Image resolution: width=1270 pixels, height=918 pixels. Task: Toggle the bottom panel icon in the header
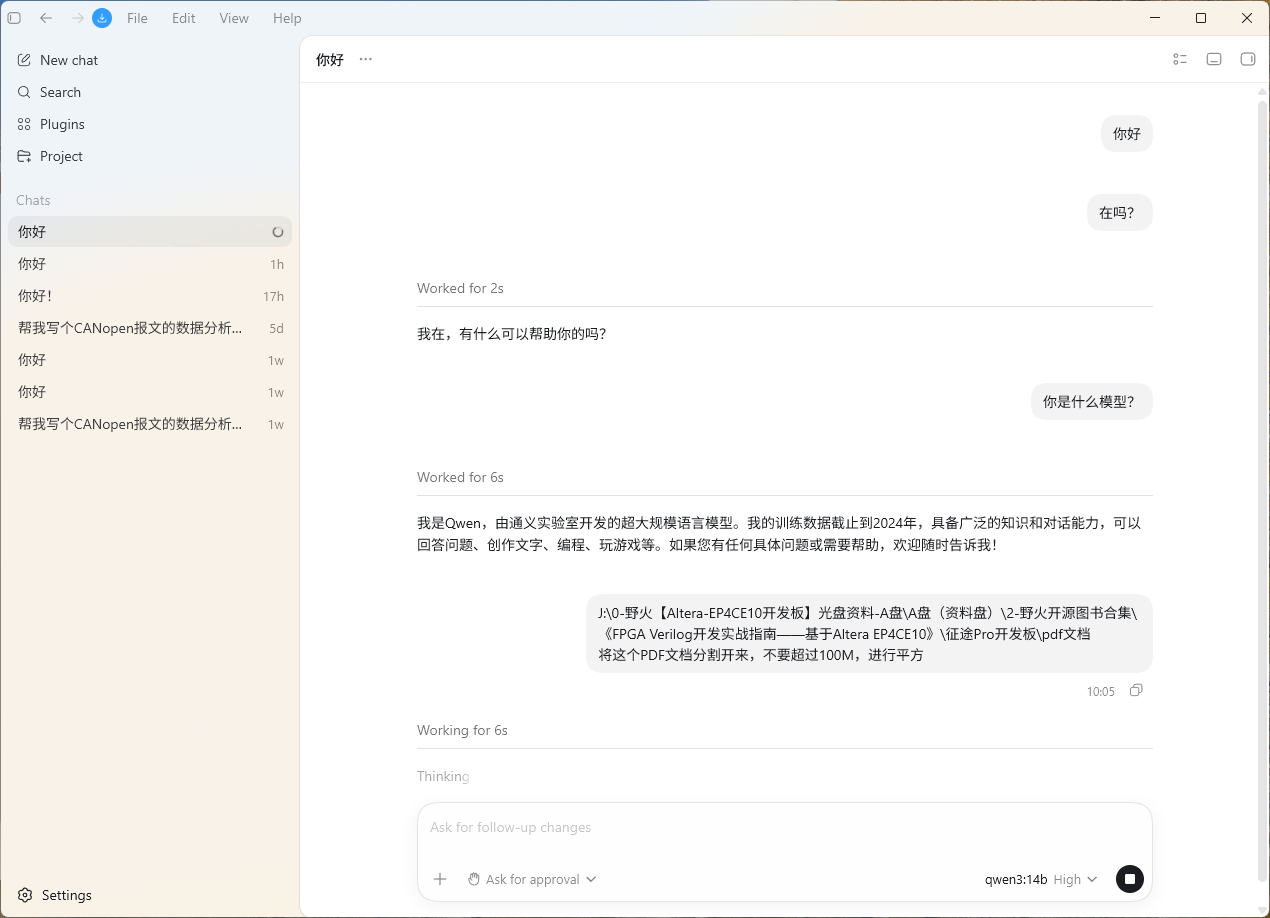[1214, 59]
